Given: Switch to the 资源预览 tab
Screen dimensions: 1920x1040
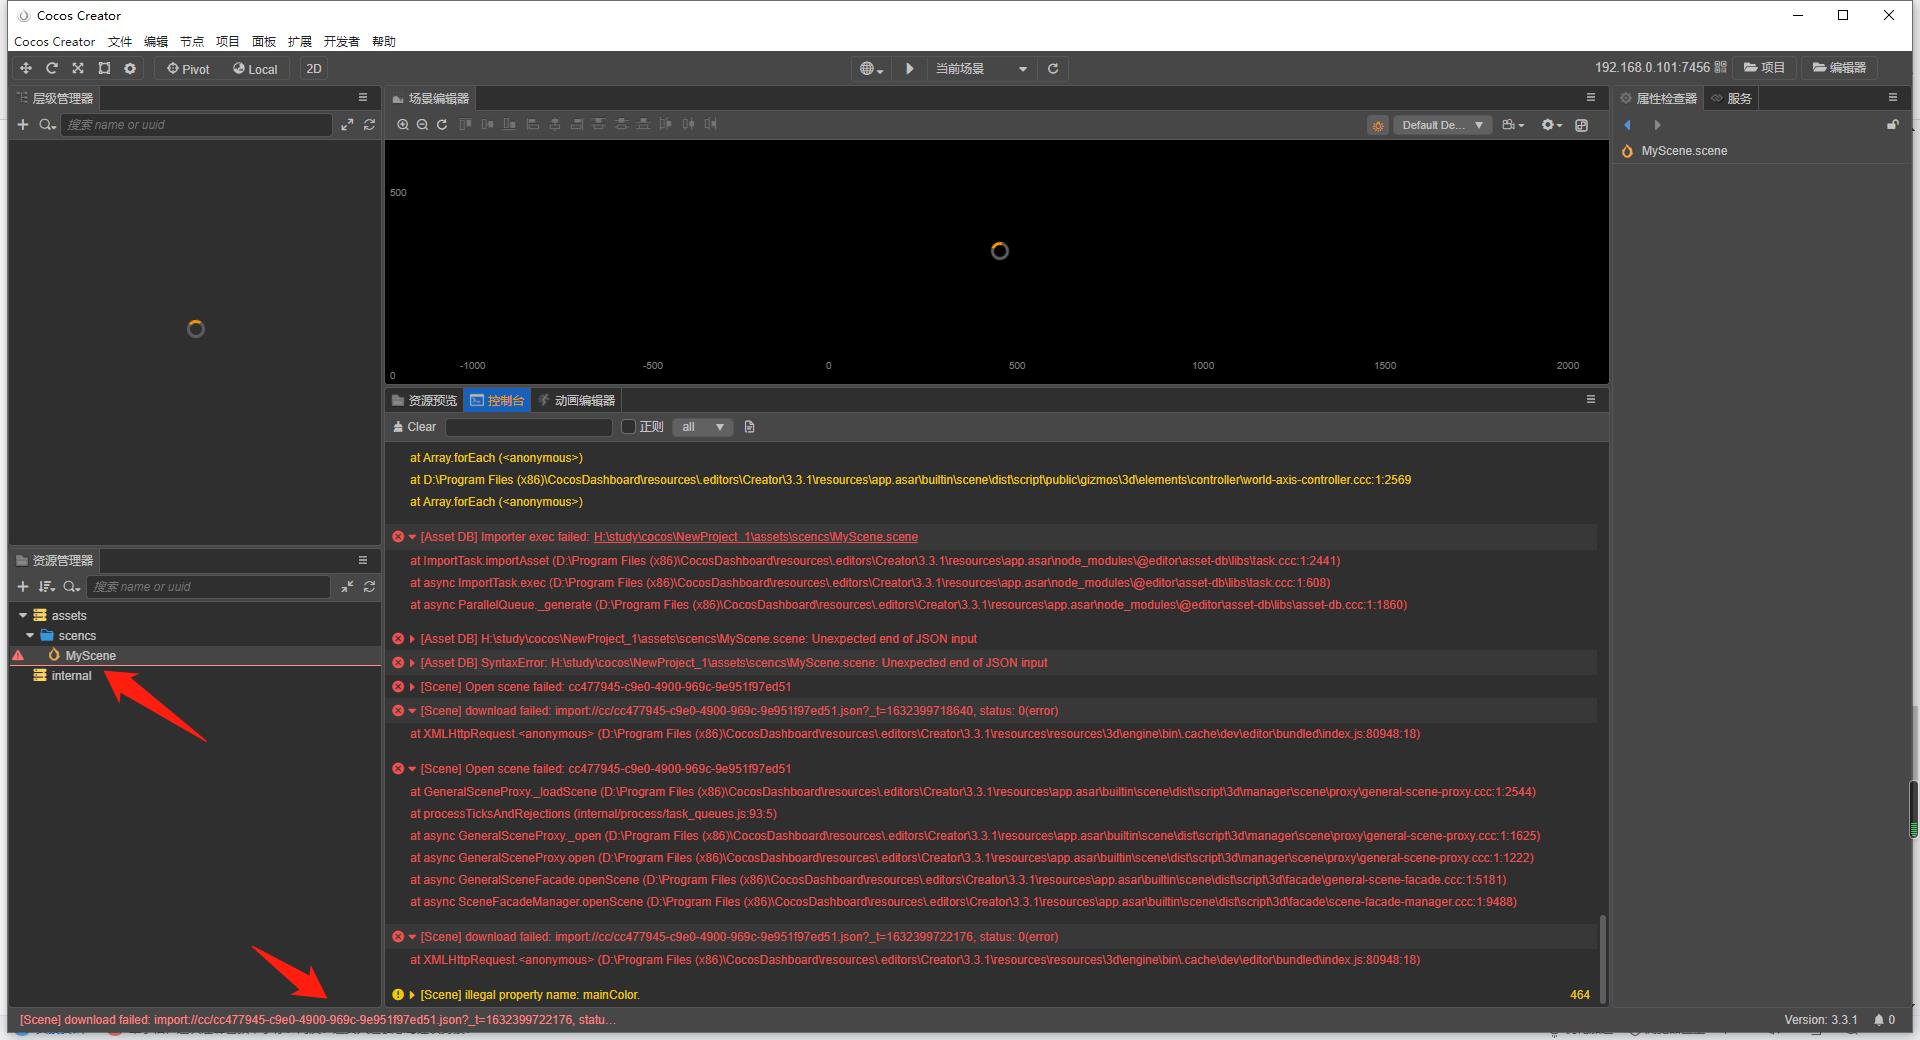Looking at the screenshot, I should coord(424,400).
